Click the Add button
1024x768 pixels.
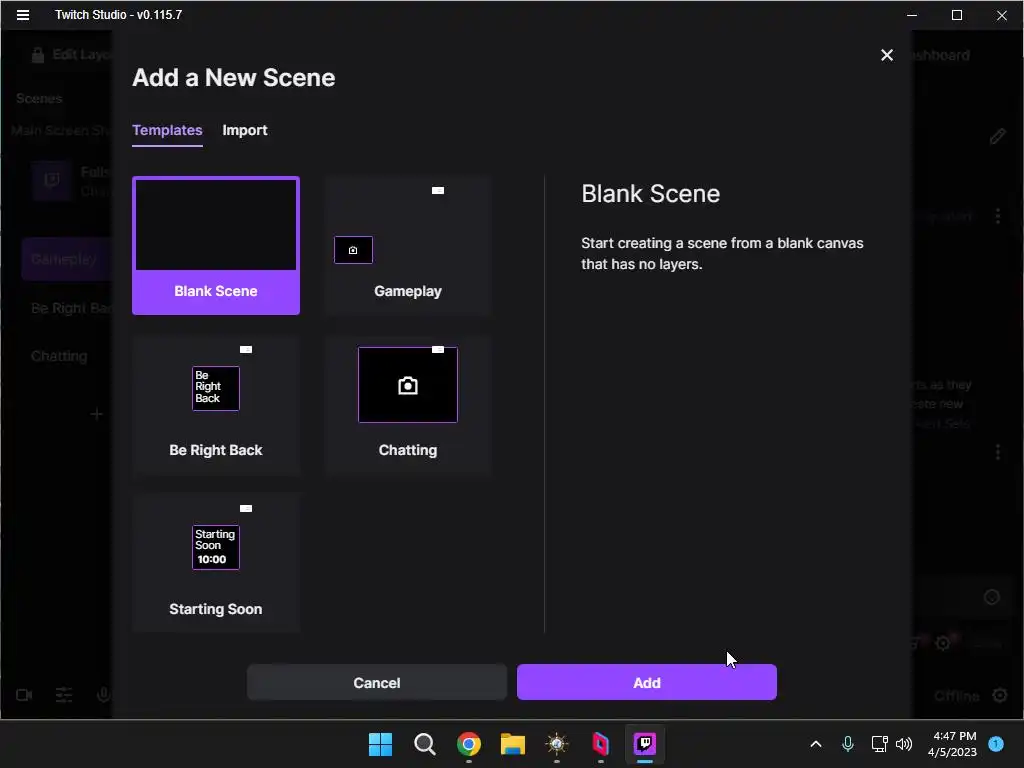[647, 682]
